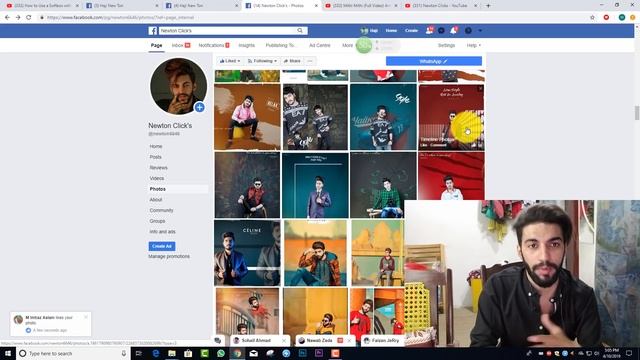Open the Messenger icon in the top bar
This screenshot has width=640, height=360.
pos(441,31)
